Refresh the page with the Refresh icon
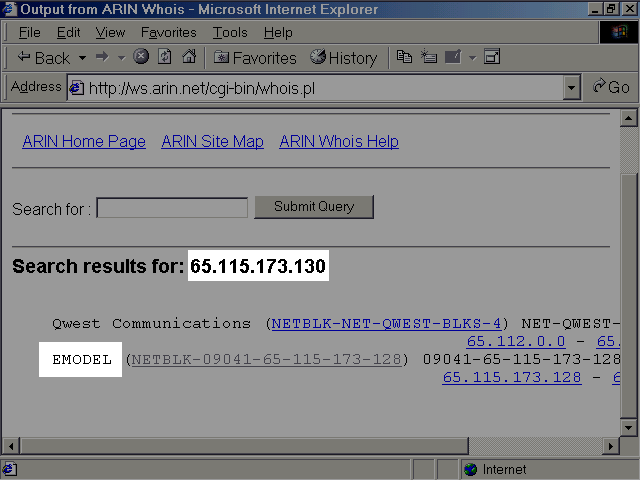Screen dimensions: 640x480 [x=164, y=57]
